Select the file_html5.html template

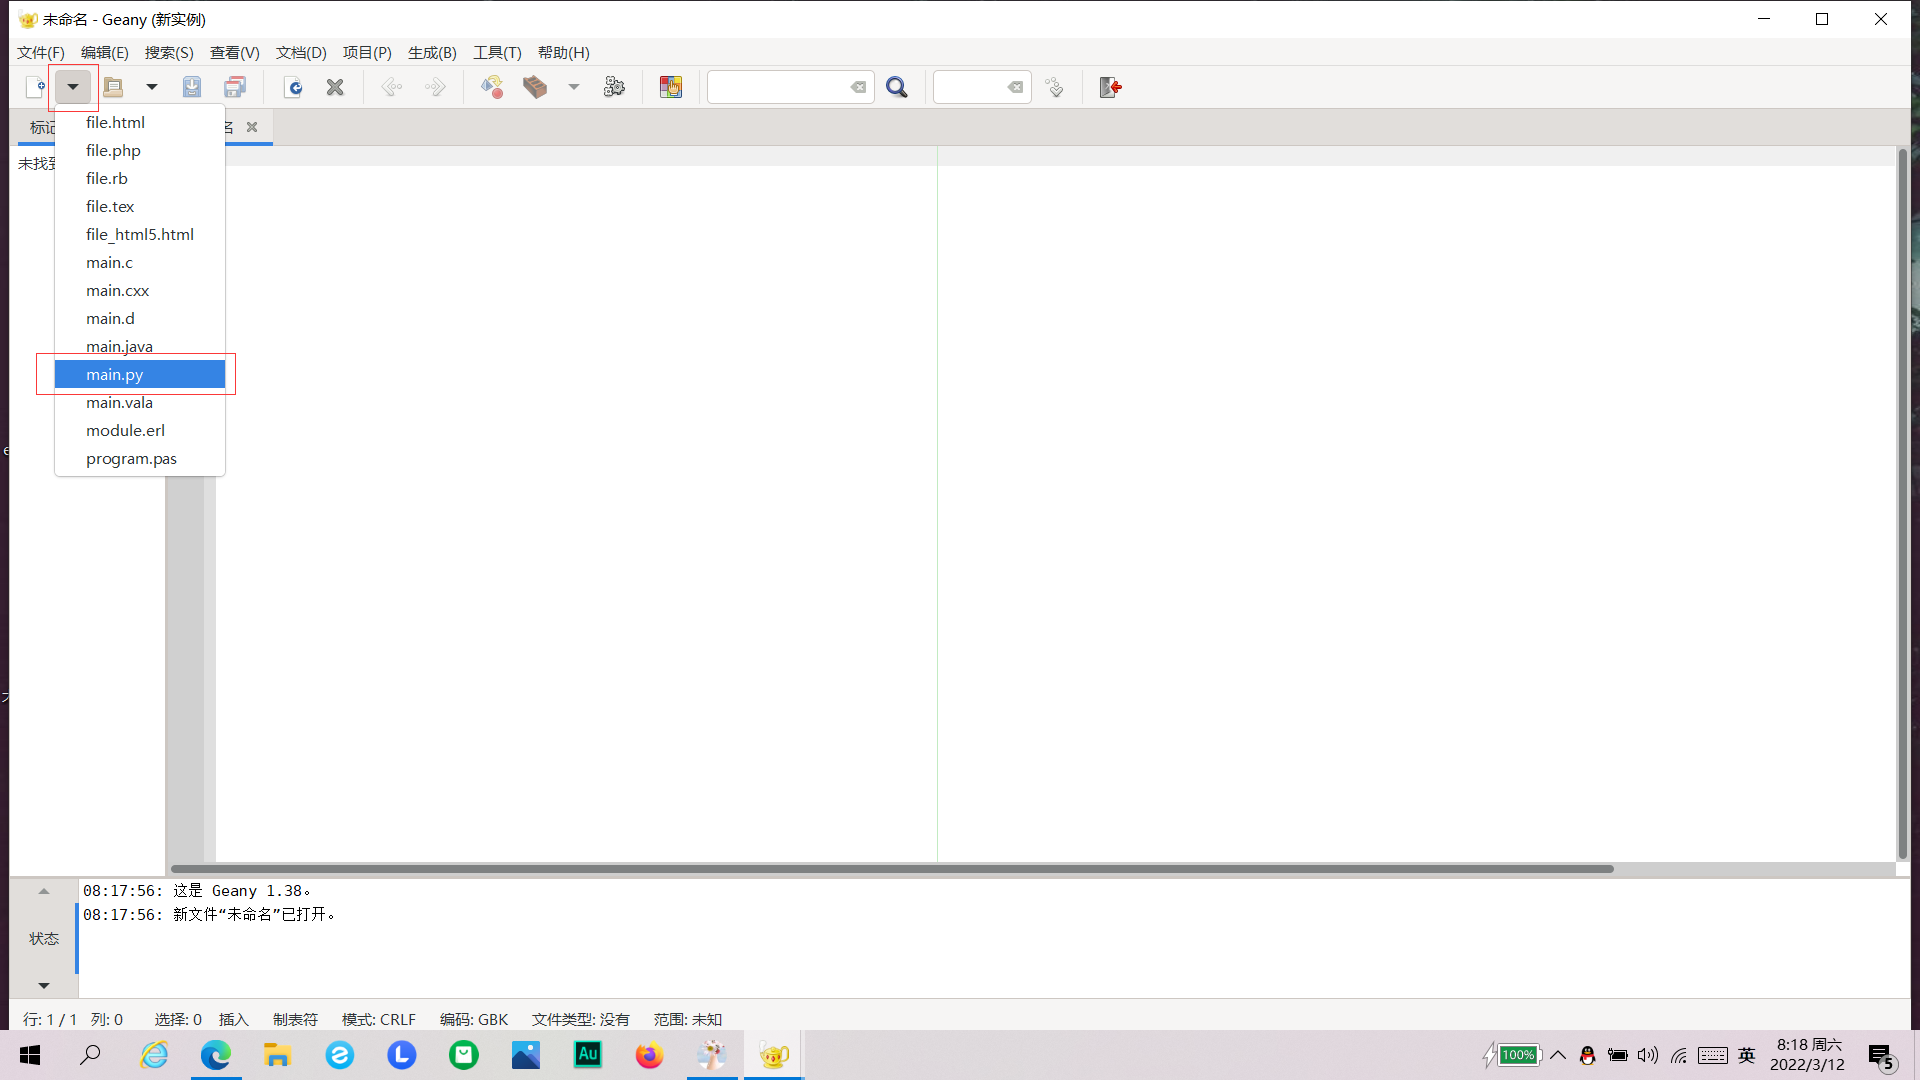click(140, 234)
